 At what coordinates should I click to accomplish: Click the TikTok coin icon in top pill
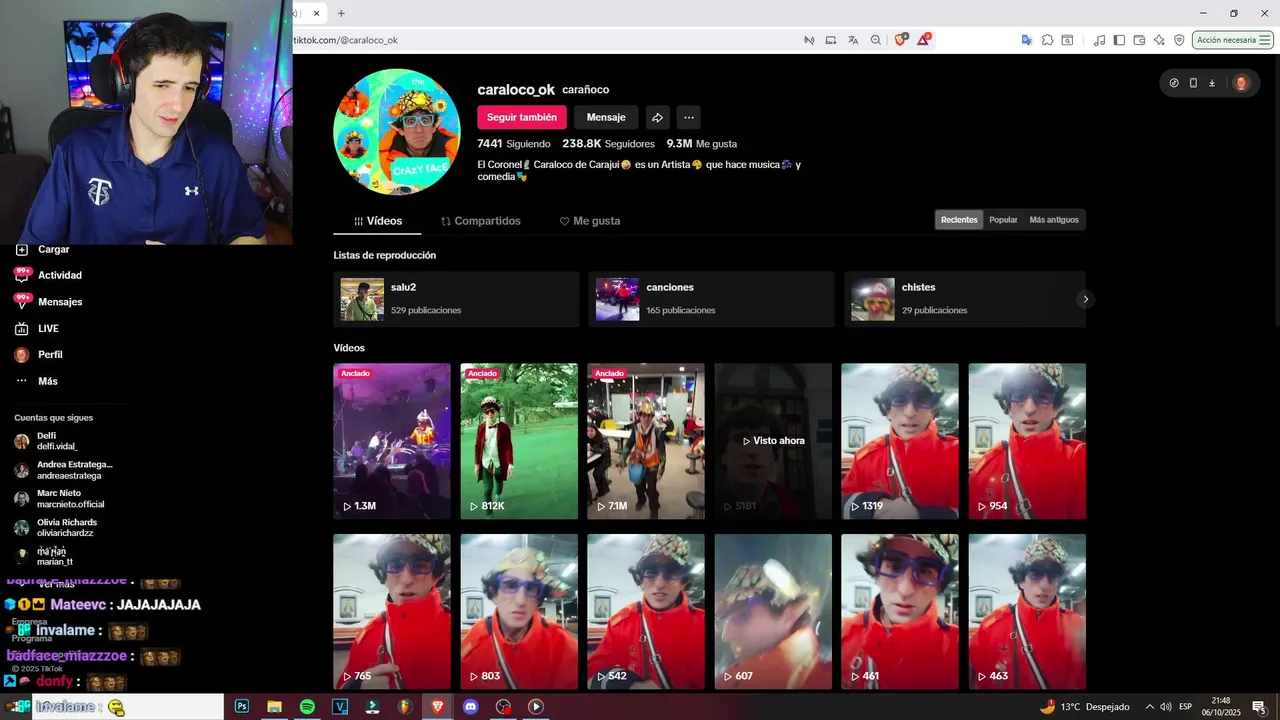coord(1174,83)
